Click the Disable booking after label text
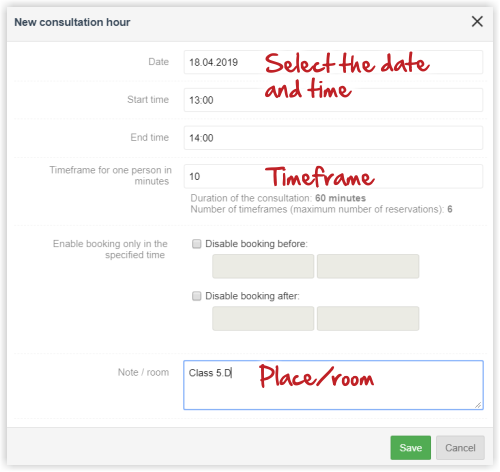This screenshot has width=500, height=472. pos(252,296)
